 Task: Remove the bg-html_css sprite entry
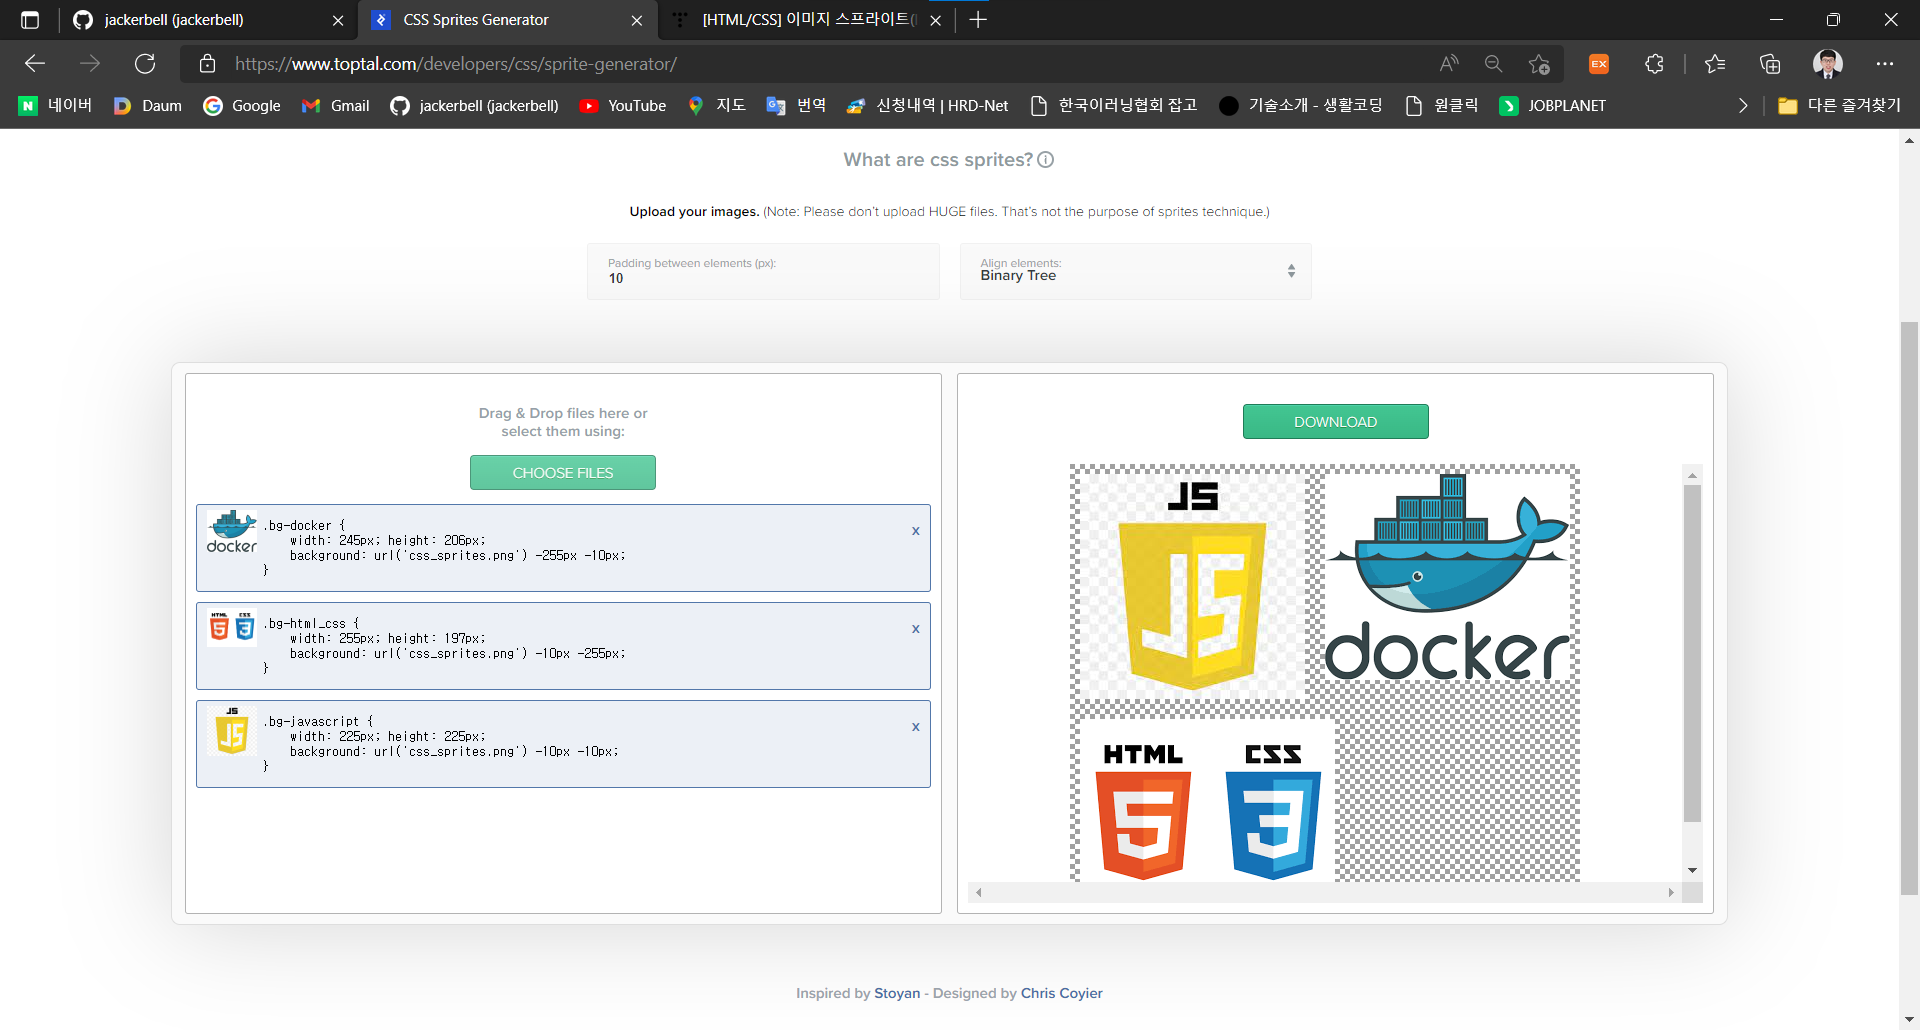click(x=915, y=629)
